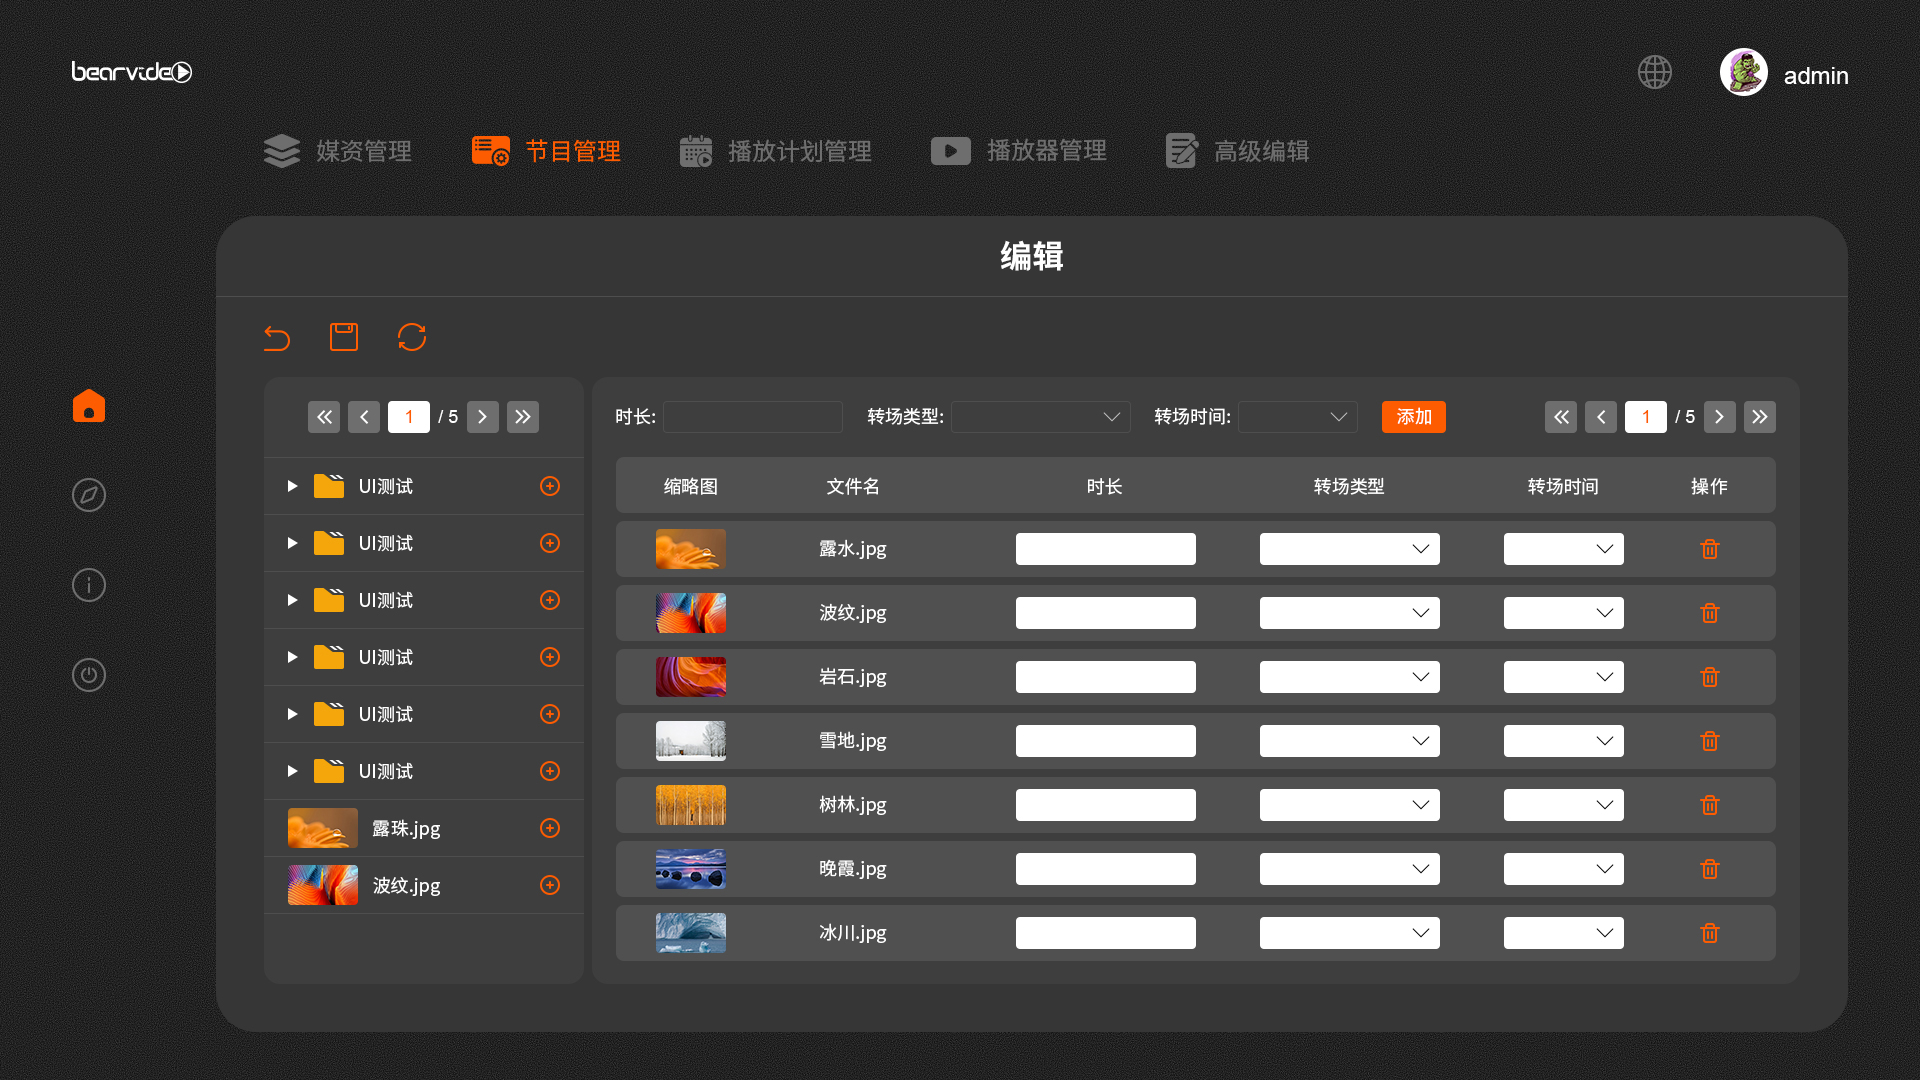Click the left panel page number field
1920x1080 pixels.
pos(409,417)
